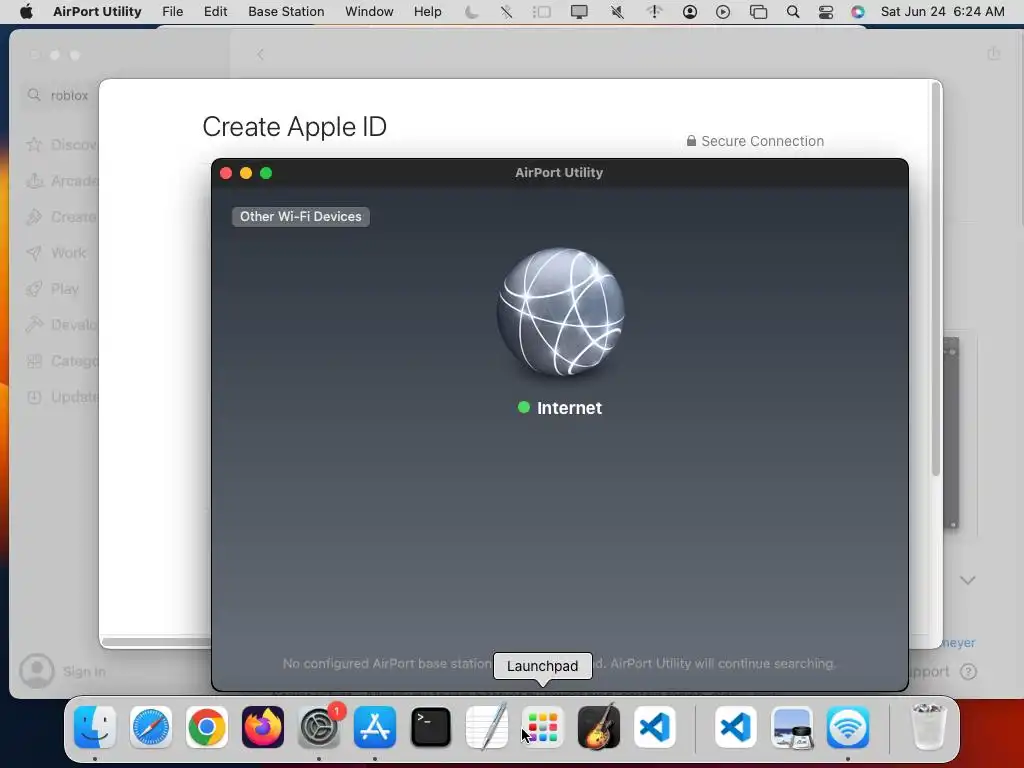
Task: Click the Now Playing menu bar icon
Action: (723, 12)
